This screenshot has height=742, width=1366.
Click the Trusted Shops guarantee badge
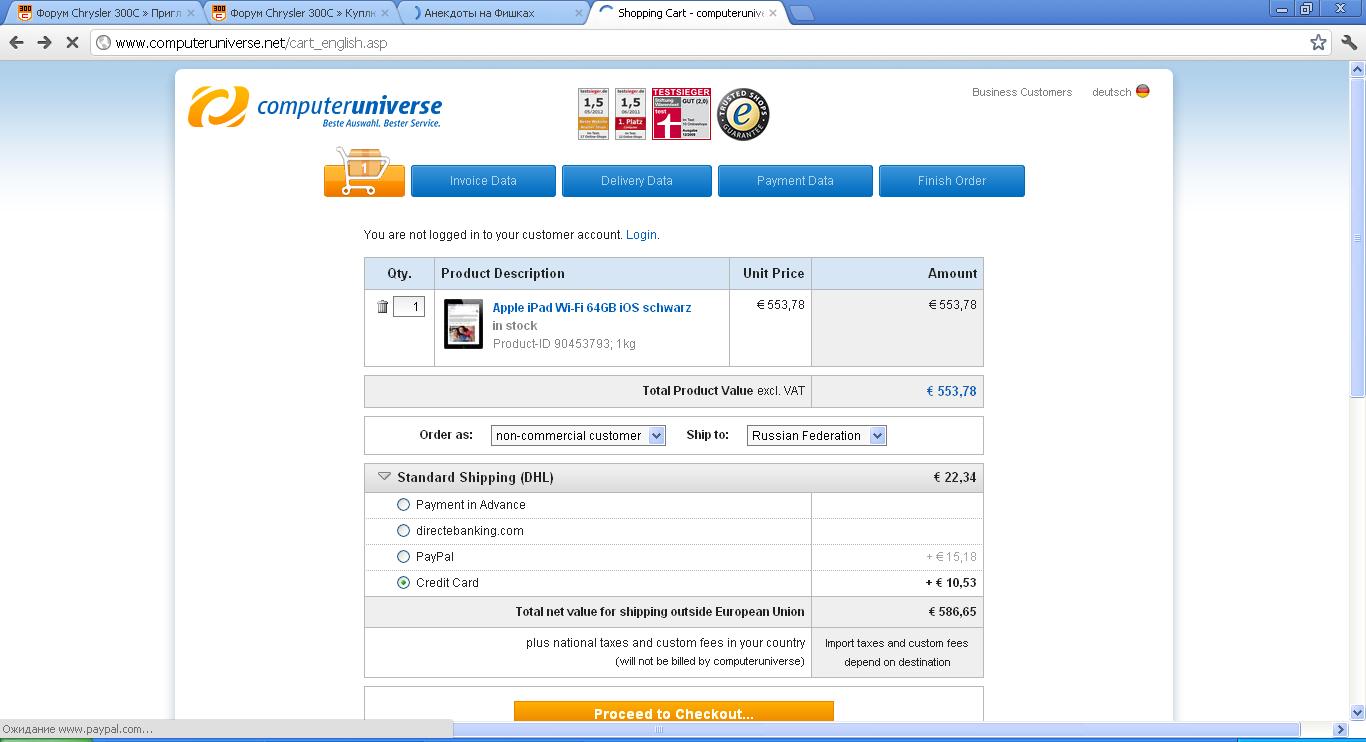click(743, 114)
